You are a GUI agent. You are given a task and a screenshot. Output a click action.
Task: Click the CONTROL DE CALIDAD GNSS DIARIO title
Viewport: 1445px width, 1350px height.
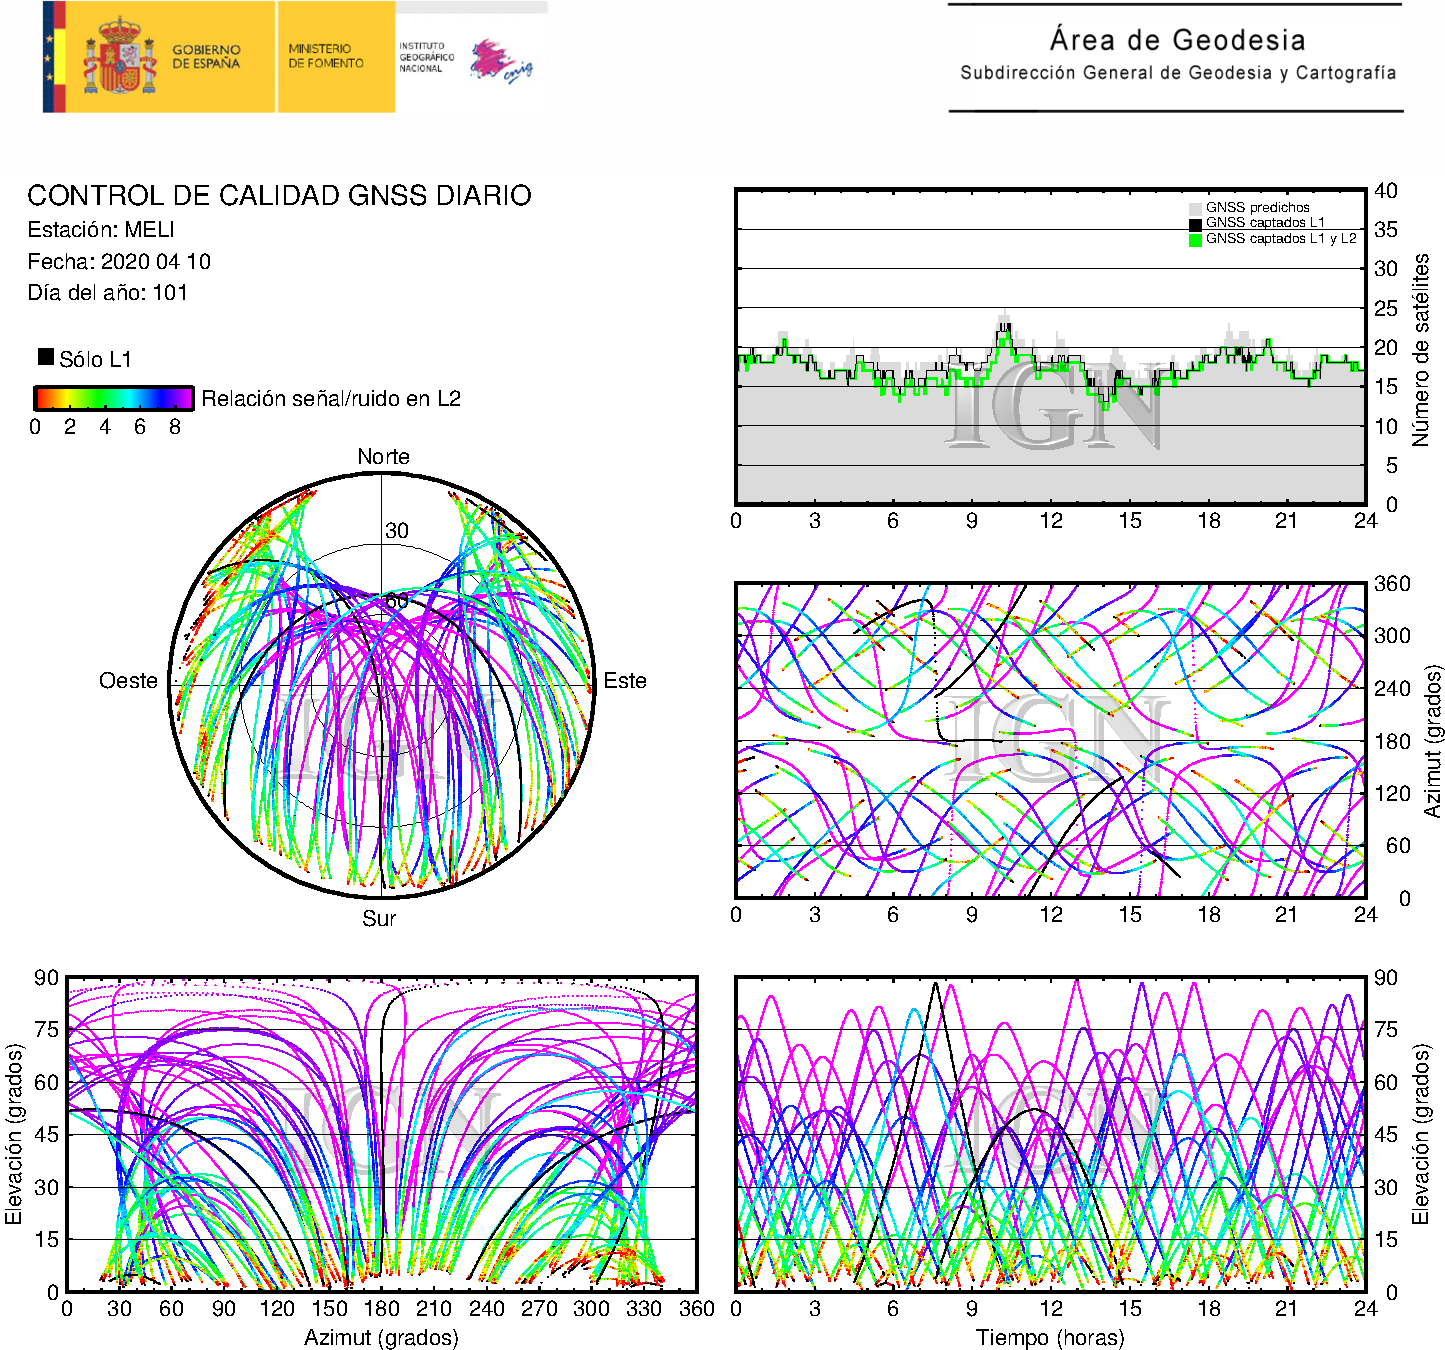coord(279,195)
